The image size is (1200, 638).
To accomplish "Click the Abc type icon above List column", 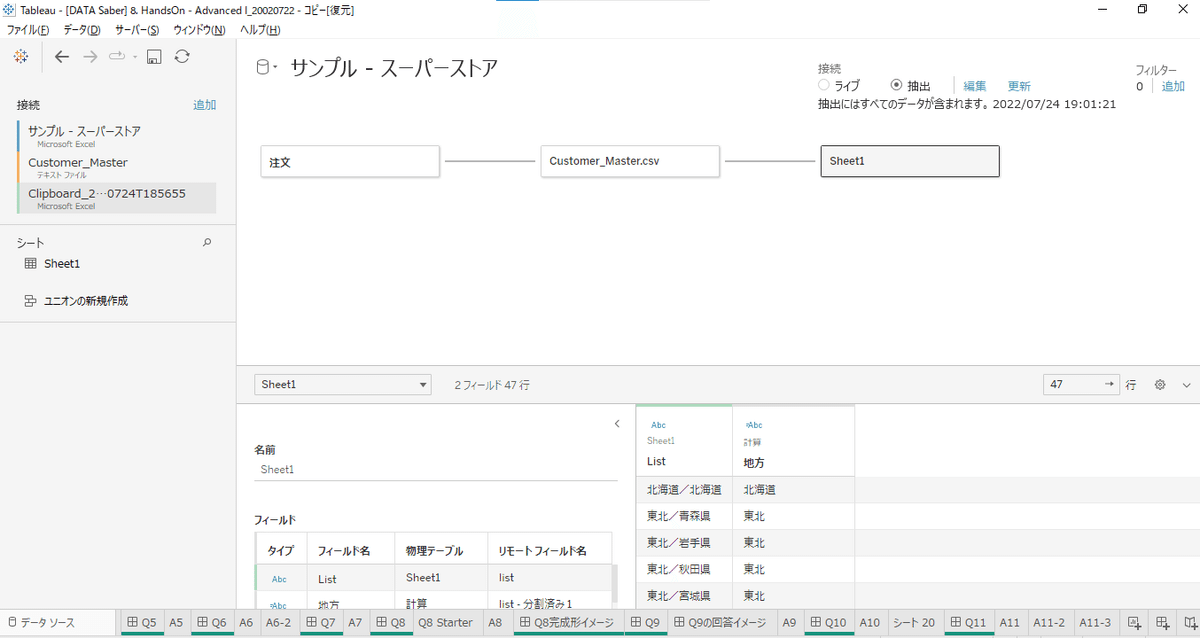I will point(658,424).
